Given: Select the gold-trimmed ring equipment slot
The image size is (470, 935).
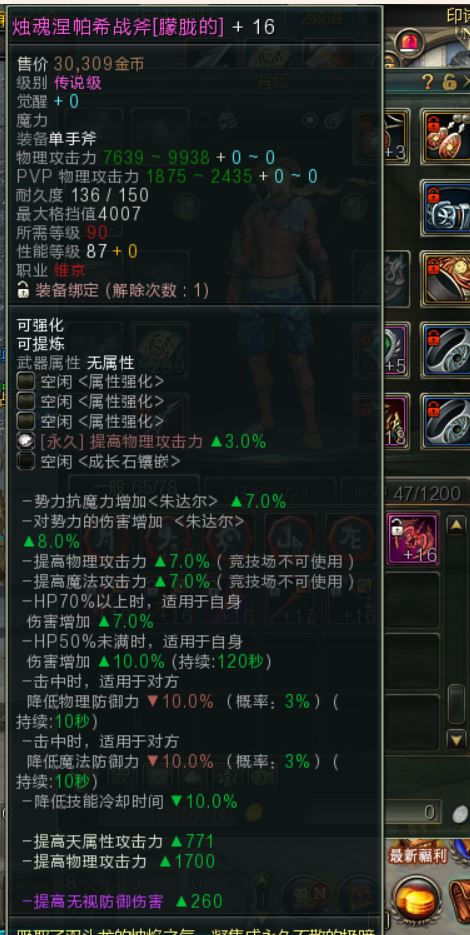Looking at the screenshot, I should pos(447,279).
